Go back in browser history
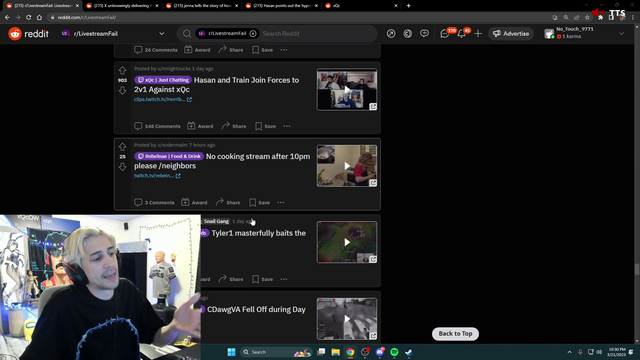This screenshot has height=360, width=640. click(x=7, y=18)
